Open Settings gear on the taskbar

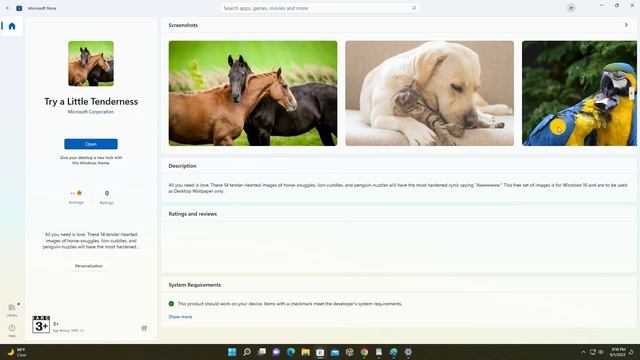(x=408, y=352)
